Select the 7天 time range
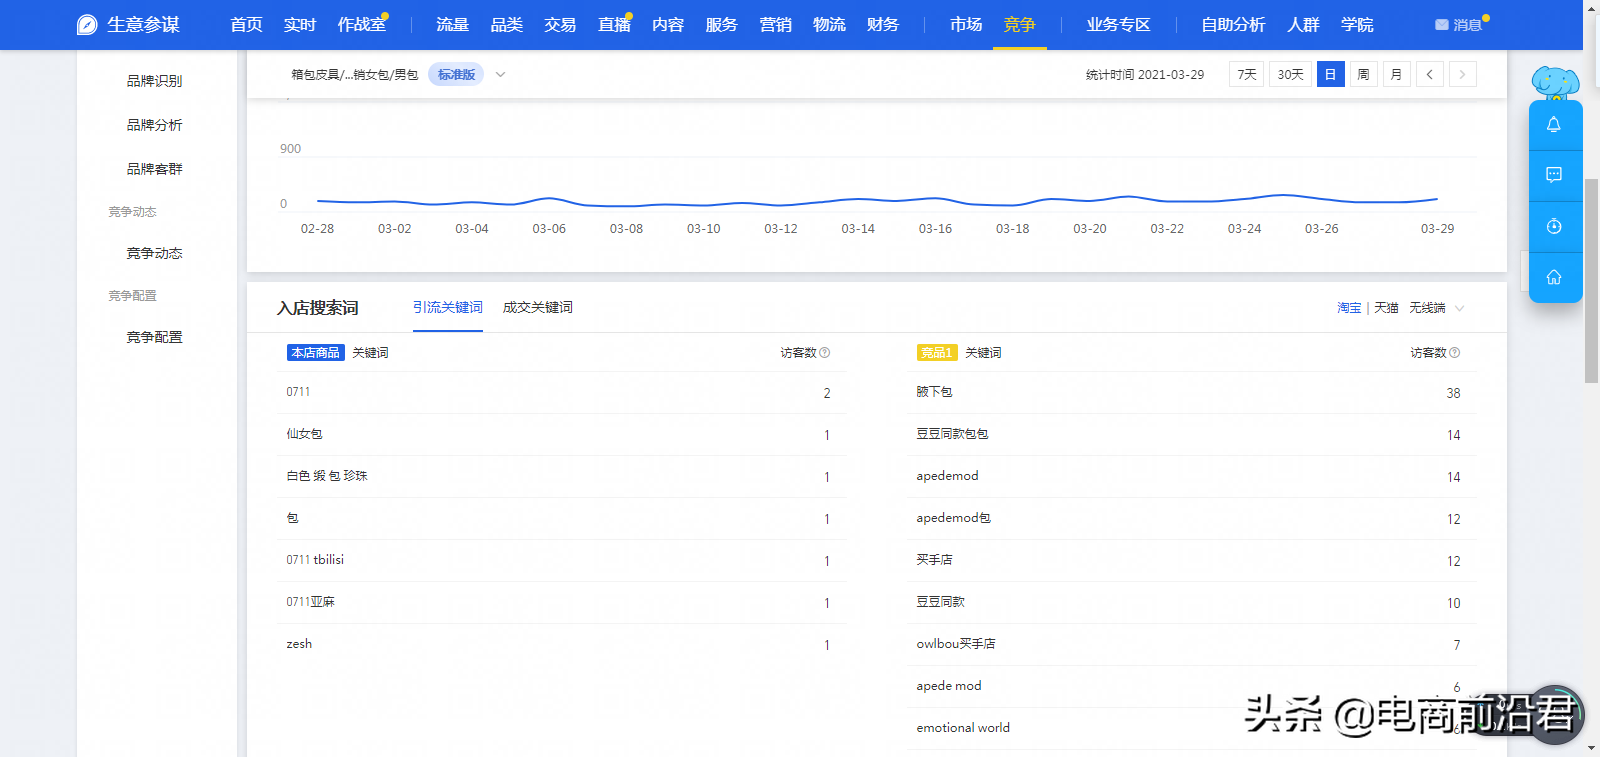 (x=1246, y=74)
